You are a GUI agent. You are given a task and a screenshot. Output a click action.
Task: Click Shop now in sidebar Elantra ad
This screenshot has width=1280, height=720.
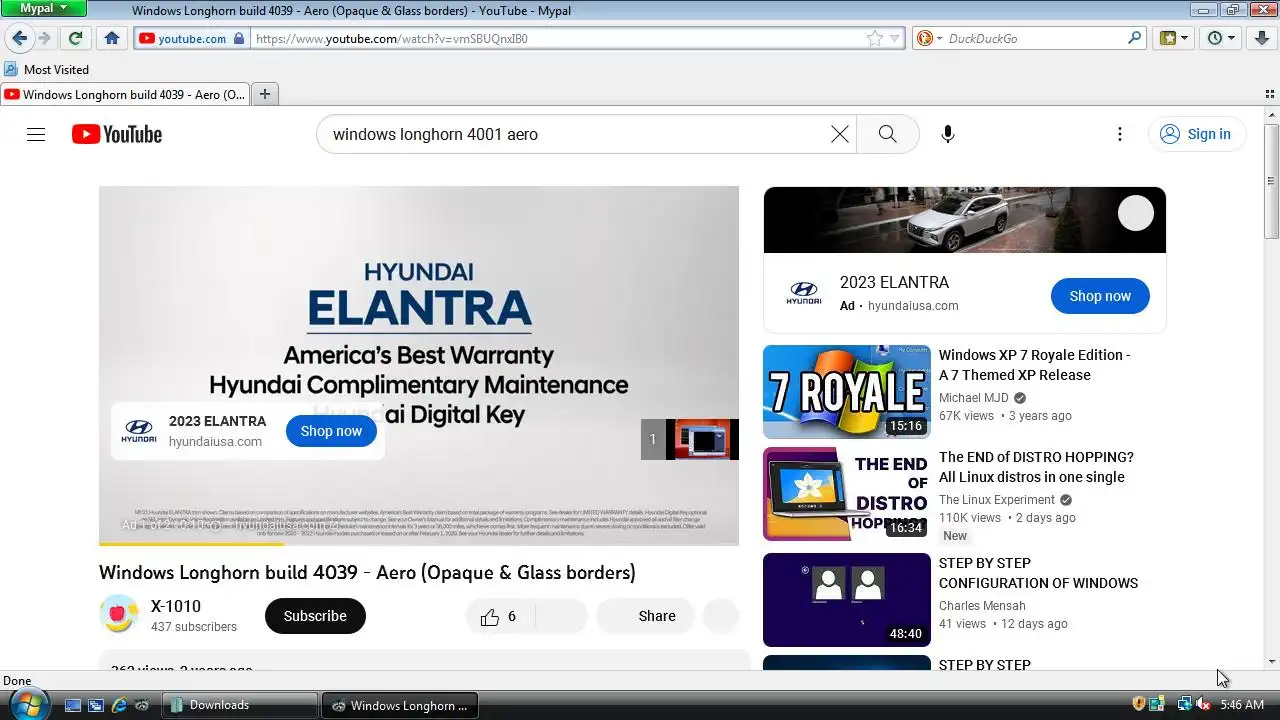[1100, 296]
